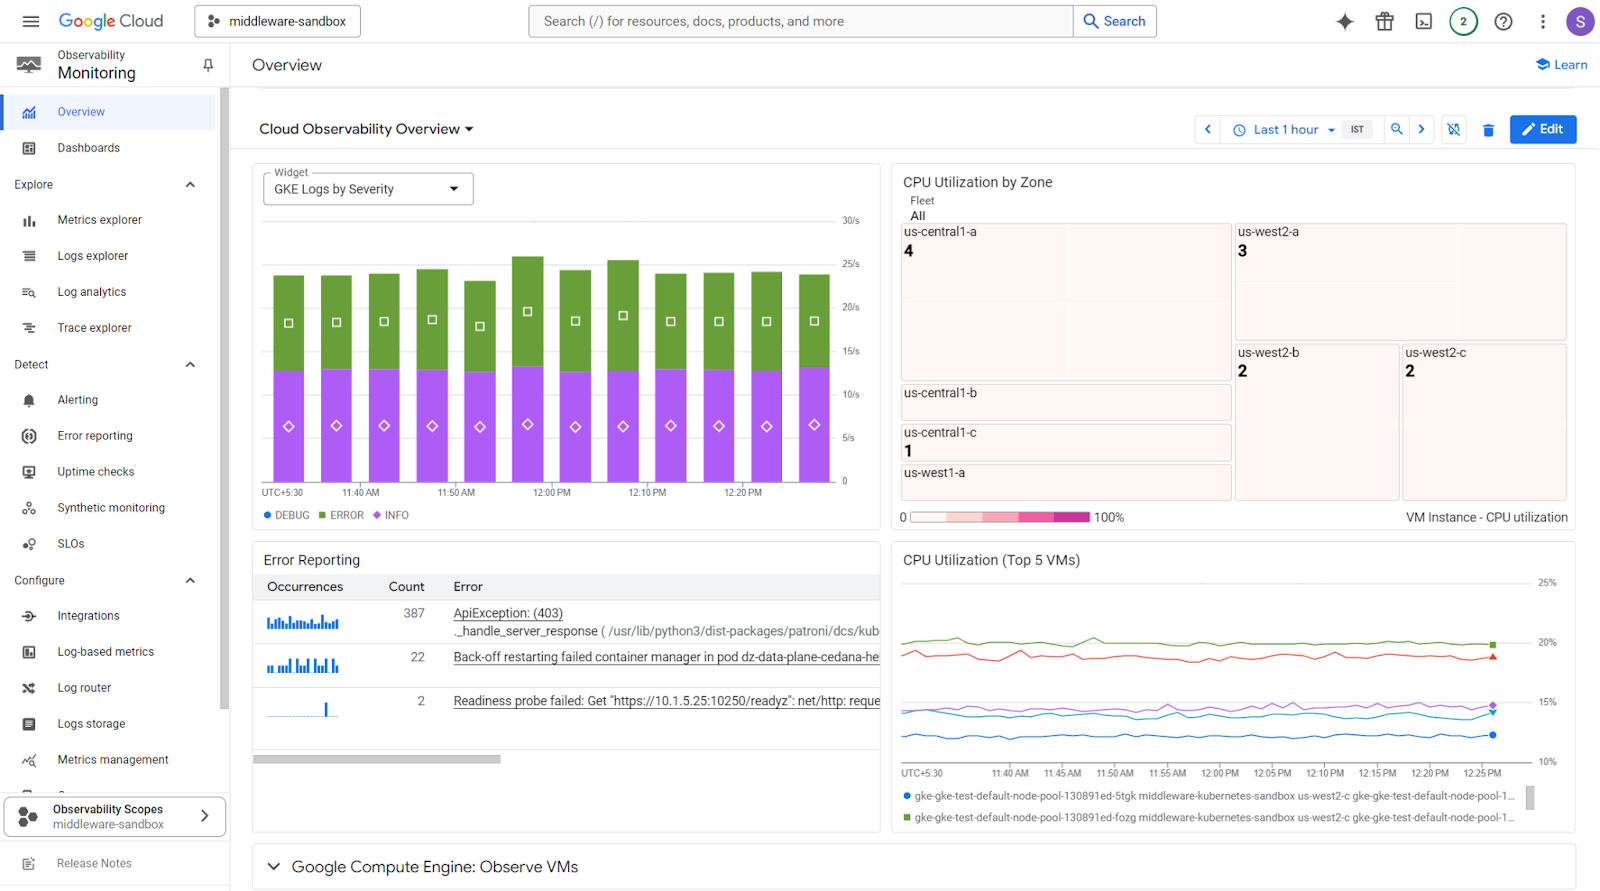The image size is (1600, 891).
Task: Toggle the DEBUG legend series
Action: (286, 516)
